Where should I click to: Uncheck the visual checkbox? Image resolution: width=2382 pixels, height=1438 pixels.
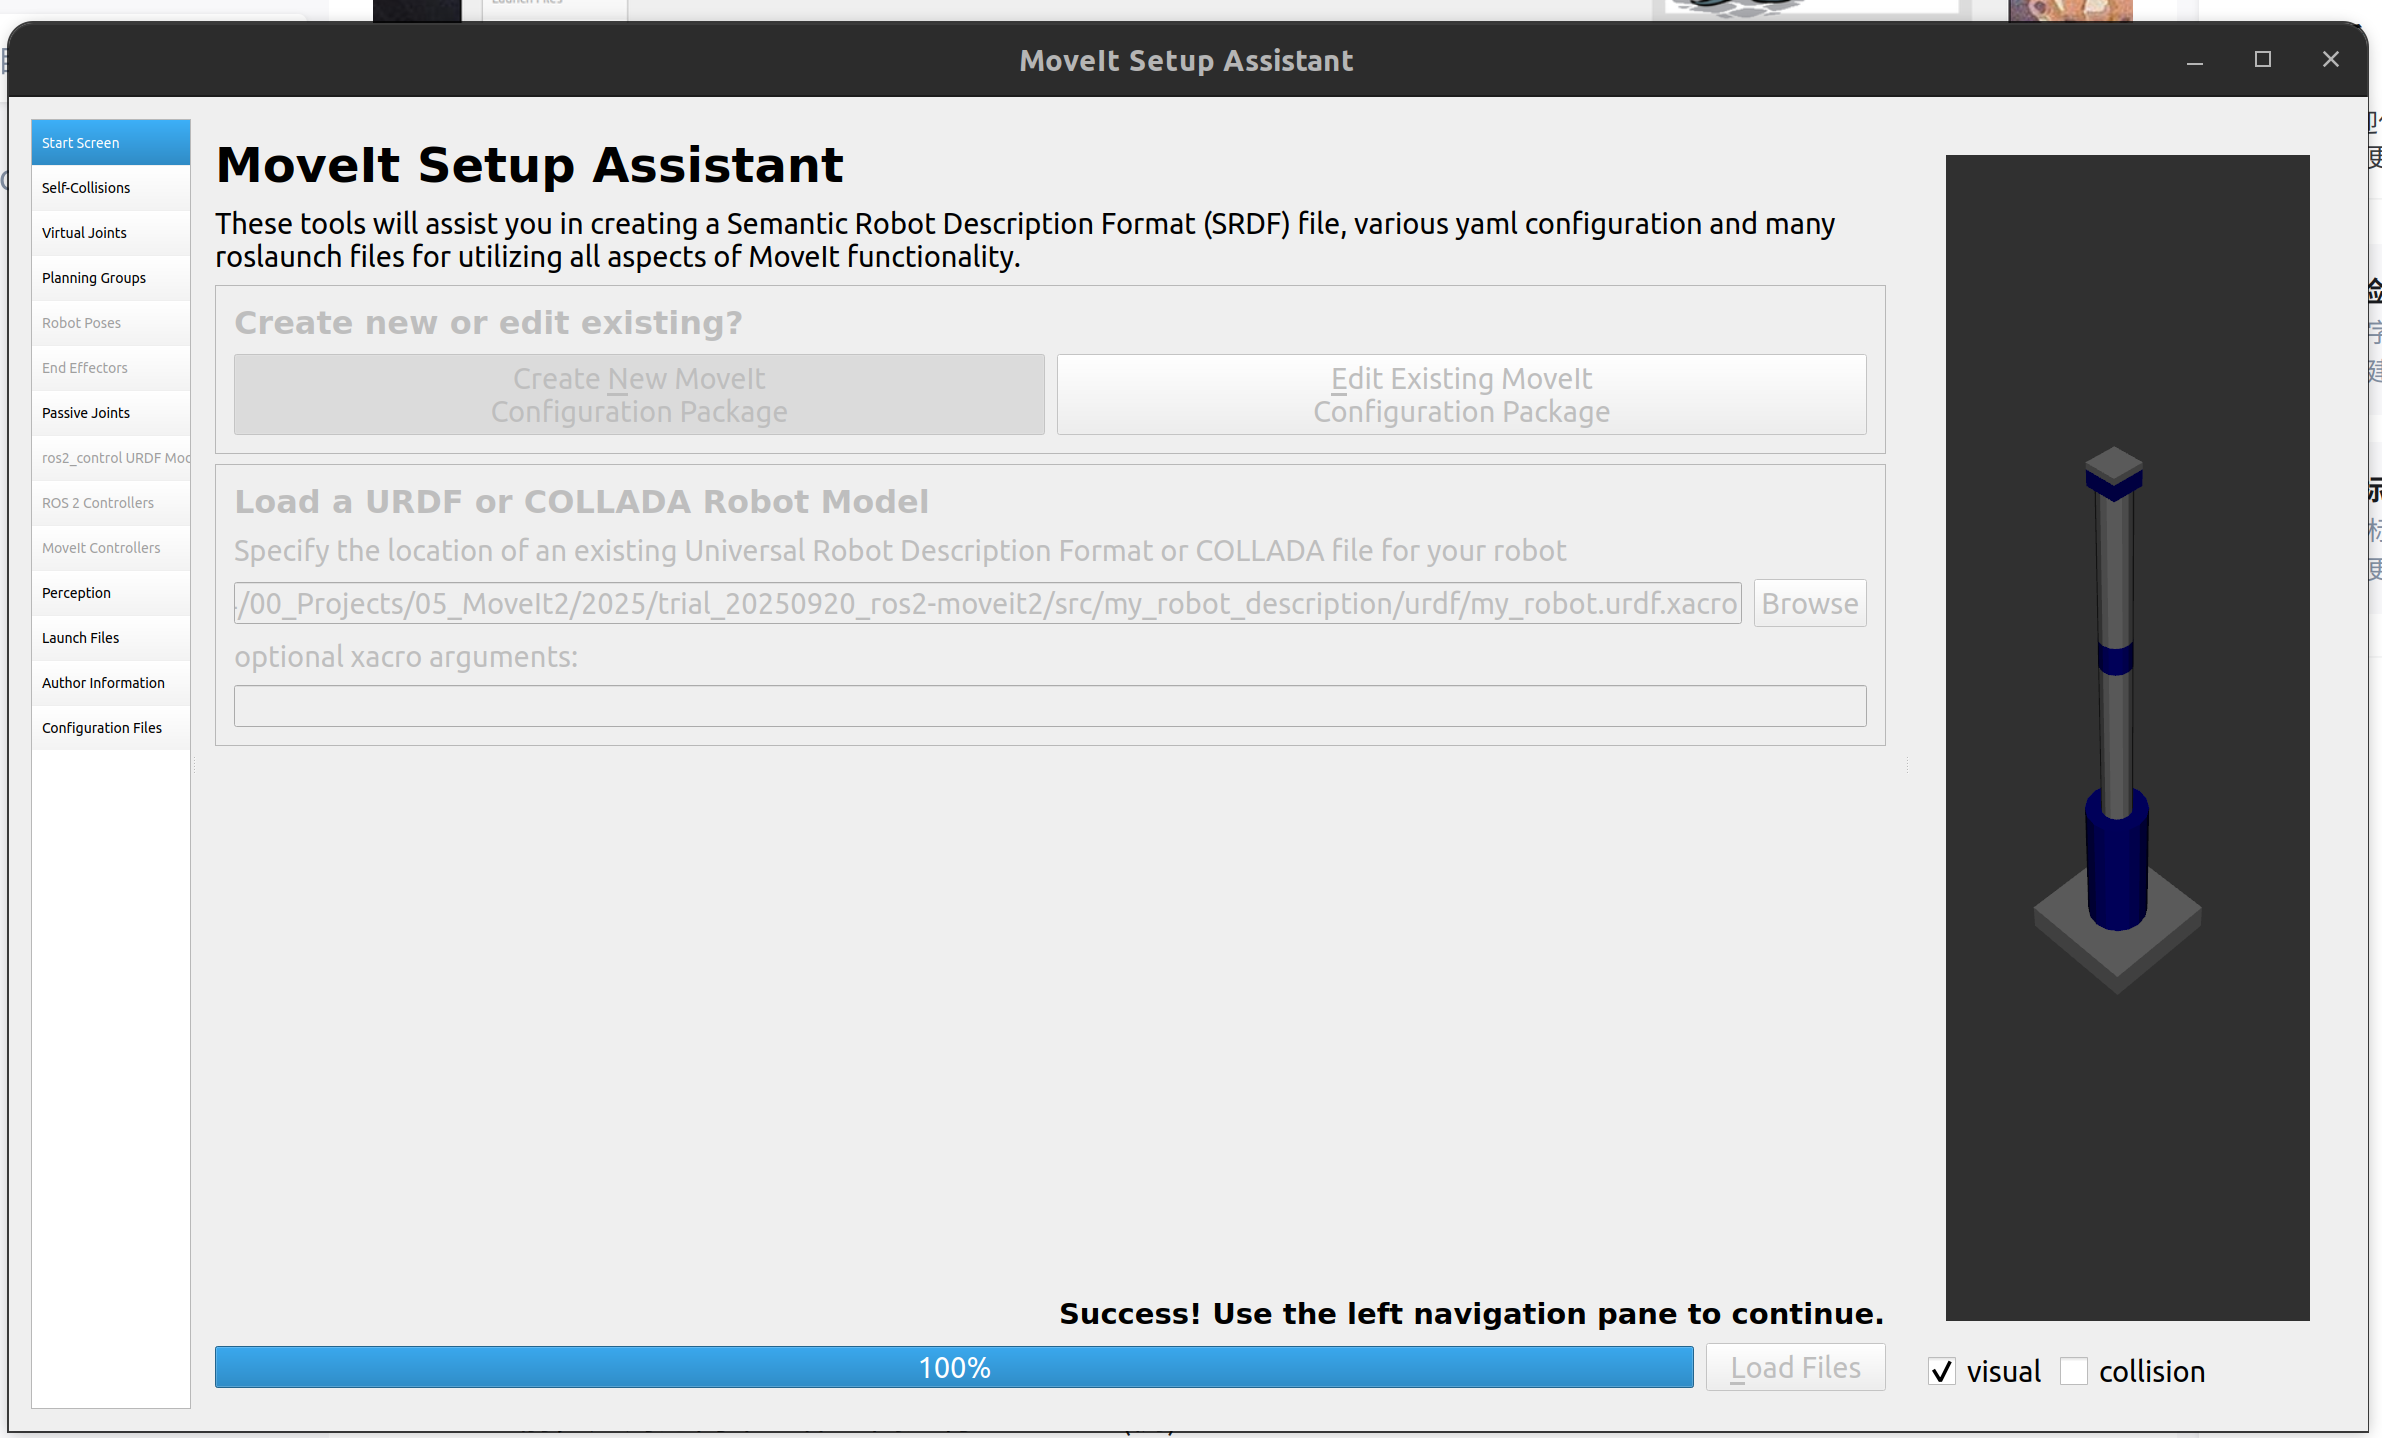pyautogui.click(x=1941, y=1371)
